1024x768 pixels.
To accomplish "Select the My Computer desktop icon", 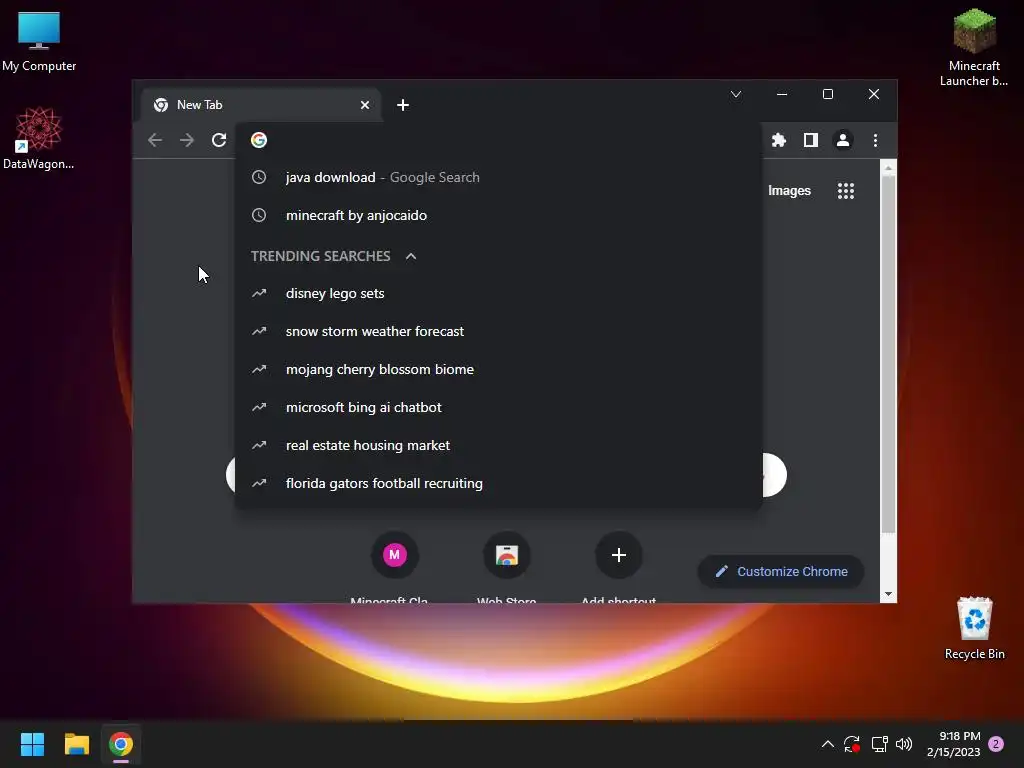I will 39,41.
